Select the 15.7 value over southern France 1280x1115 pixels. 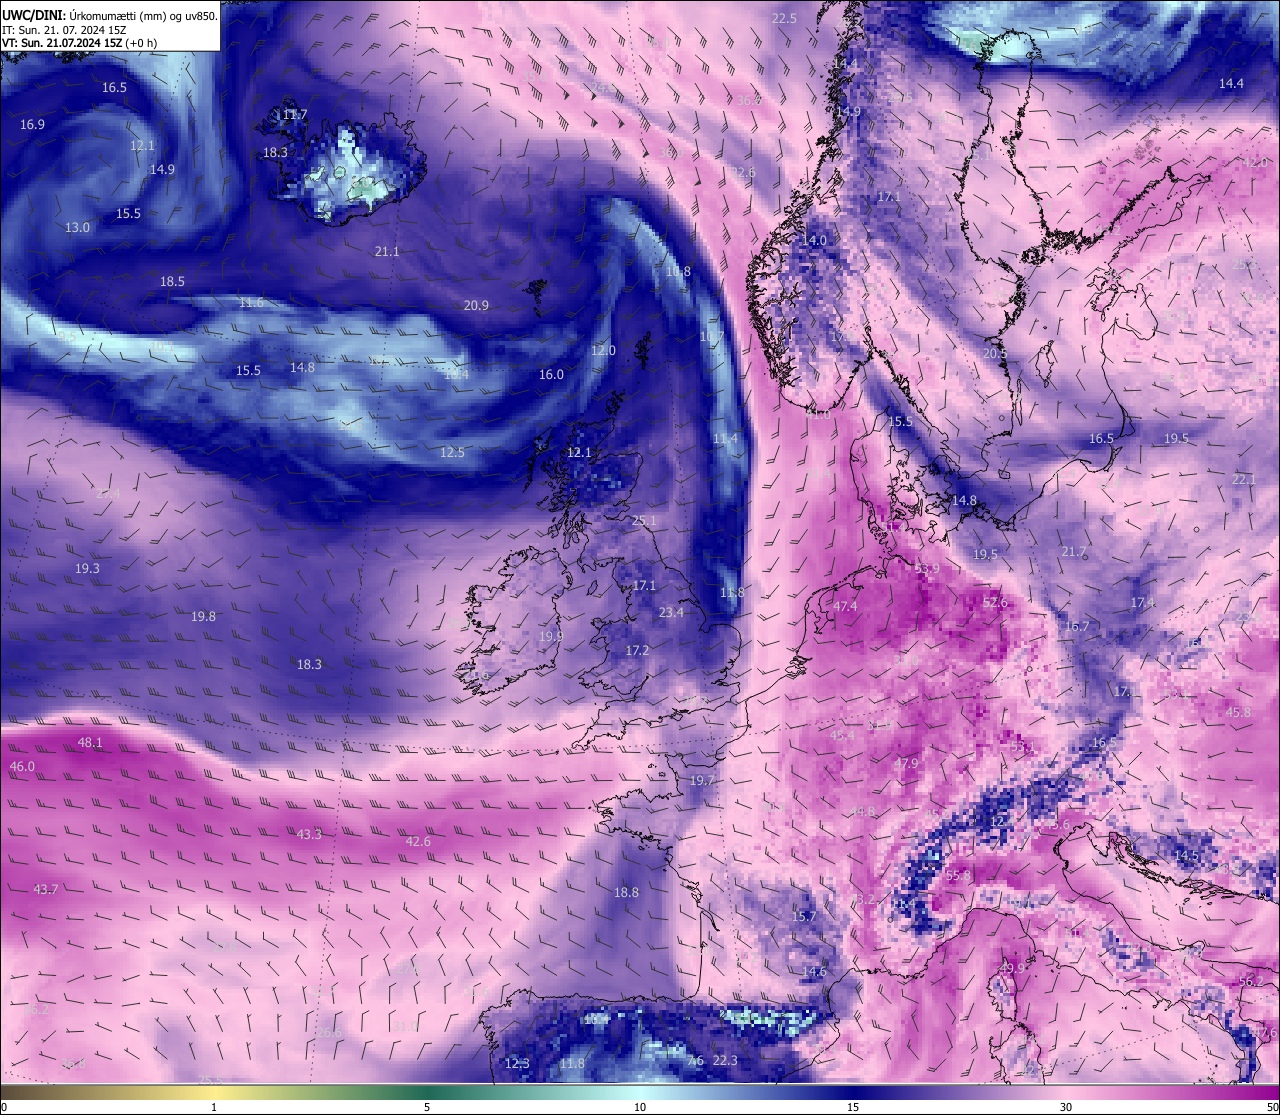(x=804, y=917)
